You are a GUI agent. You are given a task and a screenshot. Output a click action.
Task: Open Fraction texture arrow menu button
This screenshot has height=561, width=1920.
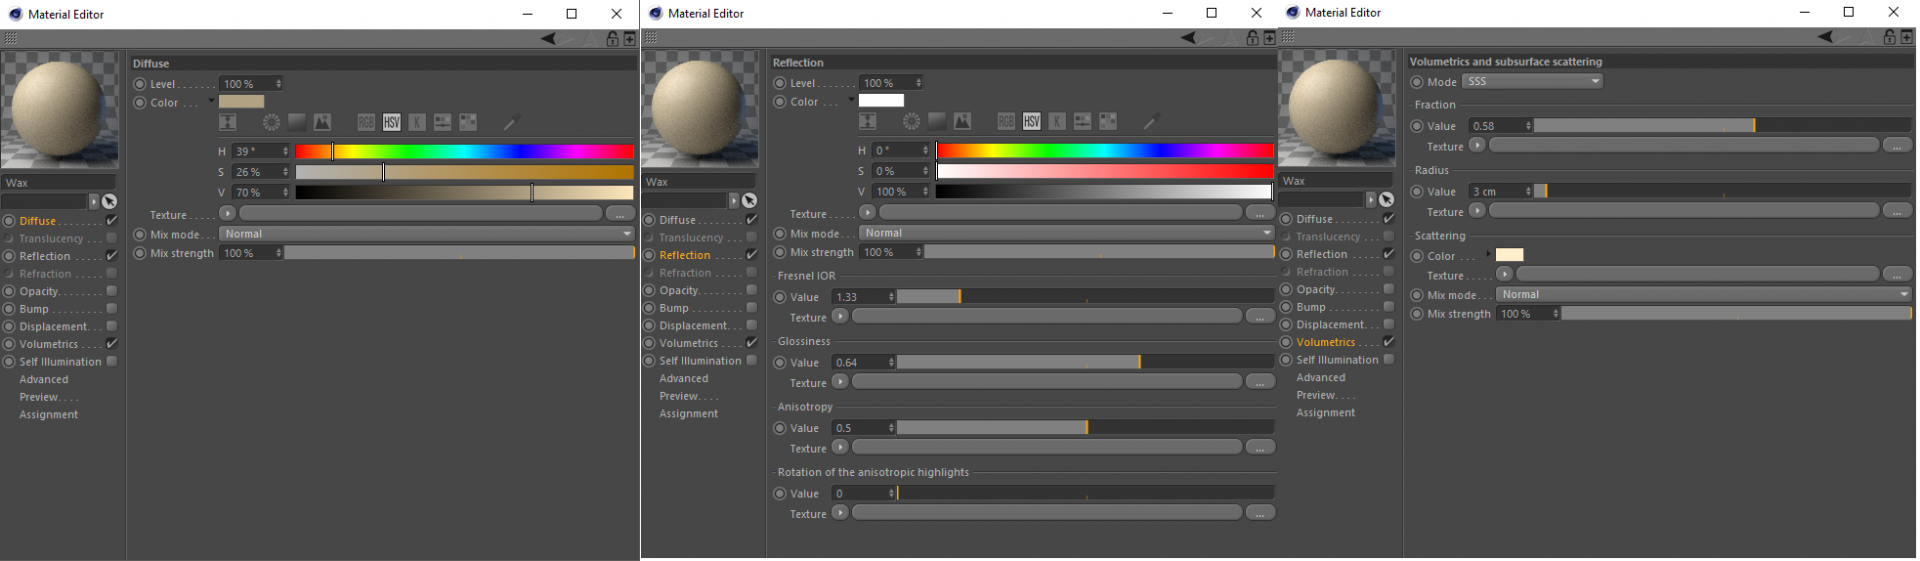click(1477, 145)
